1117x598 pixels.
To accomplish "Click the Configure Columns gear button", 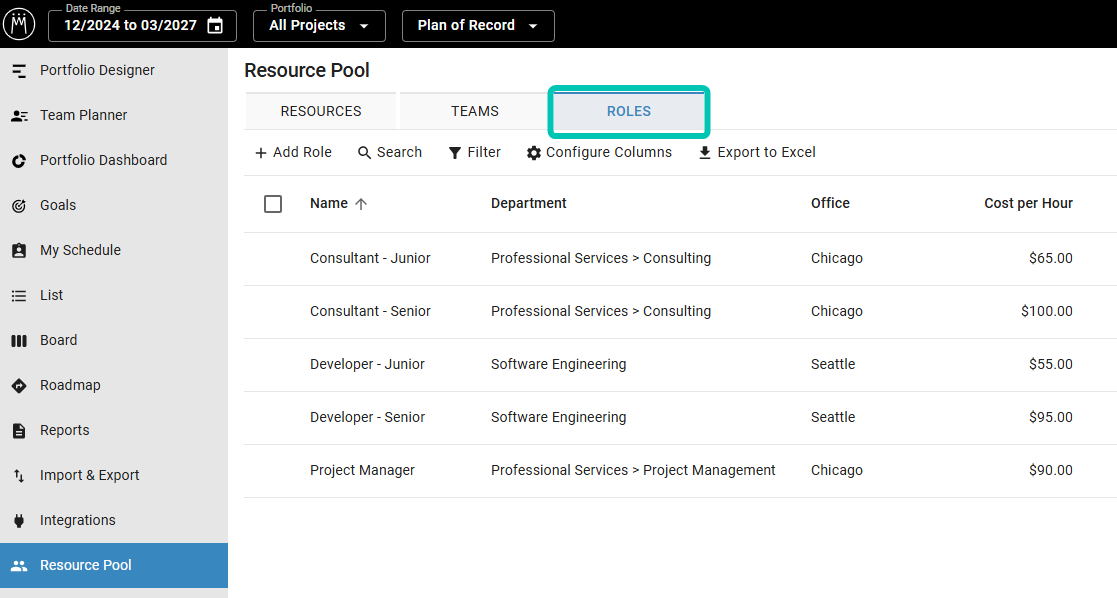I will click(x=599, y=152).
